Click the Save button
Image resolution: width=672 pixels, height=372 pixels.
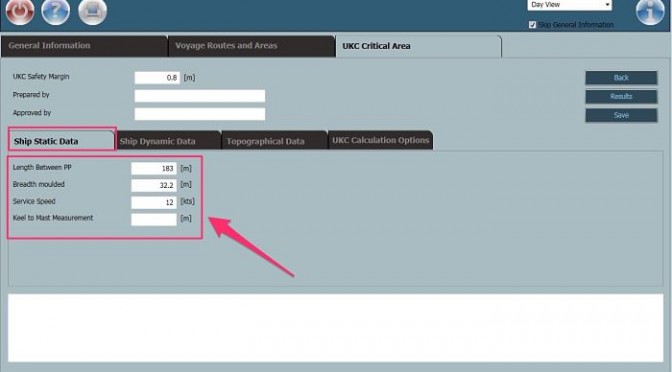[x=621, y=115]
